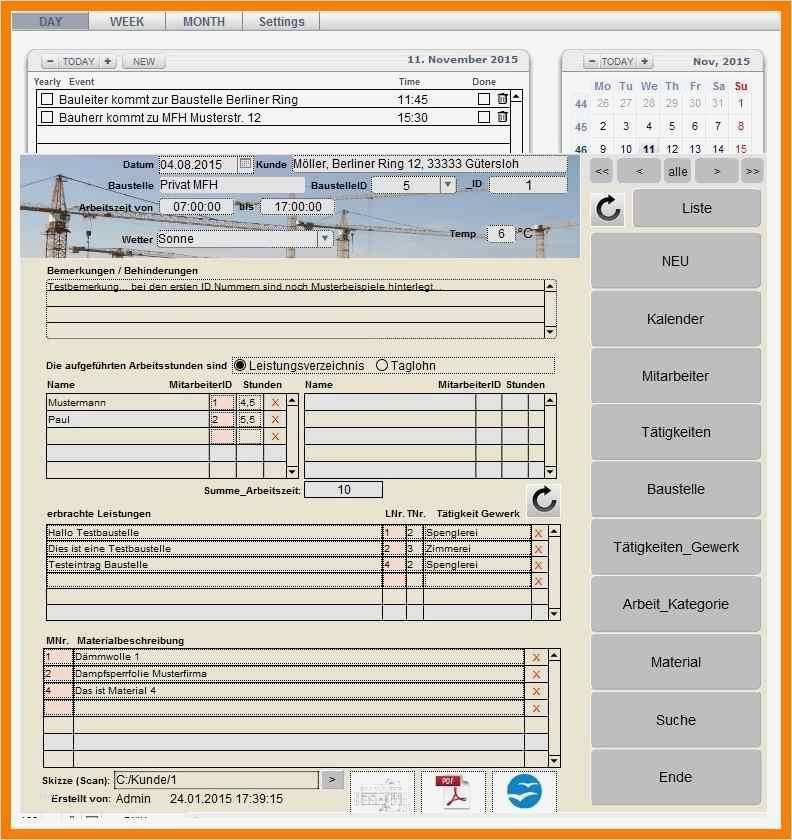Expand the Wetter dropdown

(325, 238)
